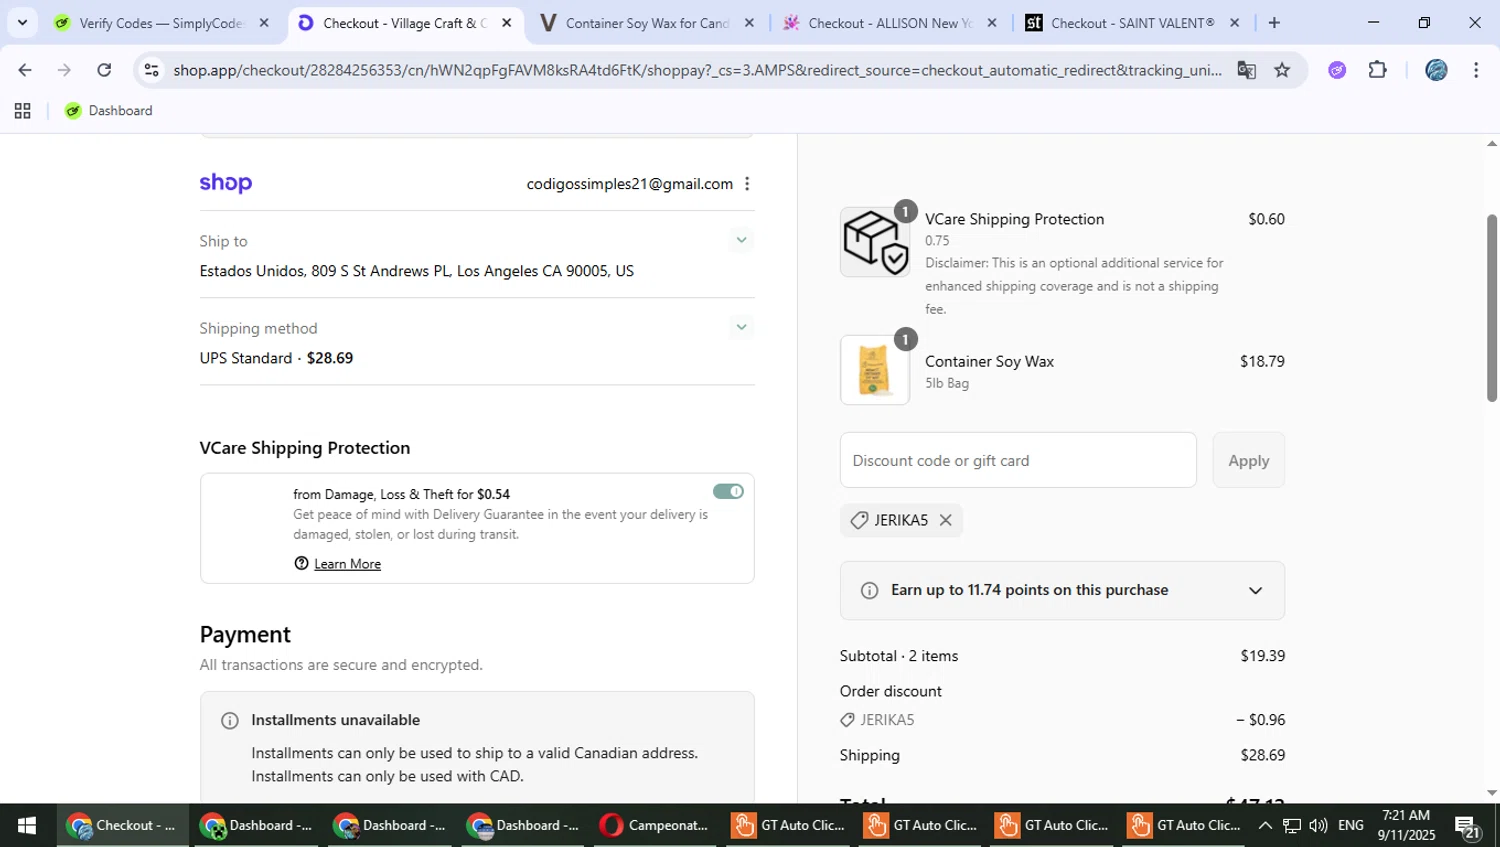Close the Checkout Village Craft tab

[x=506, y=23]
